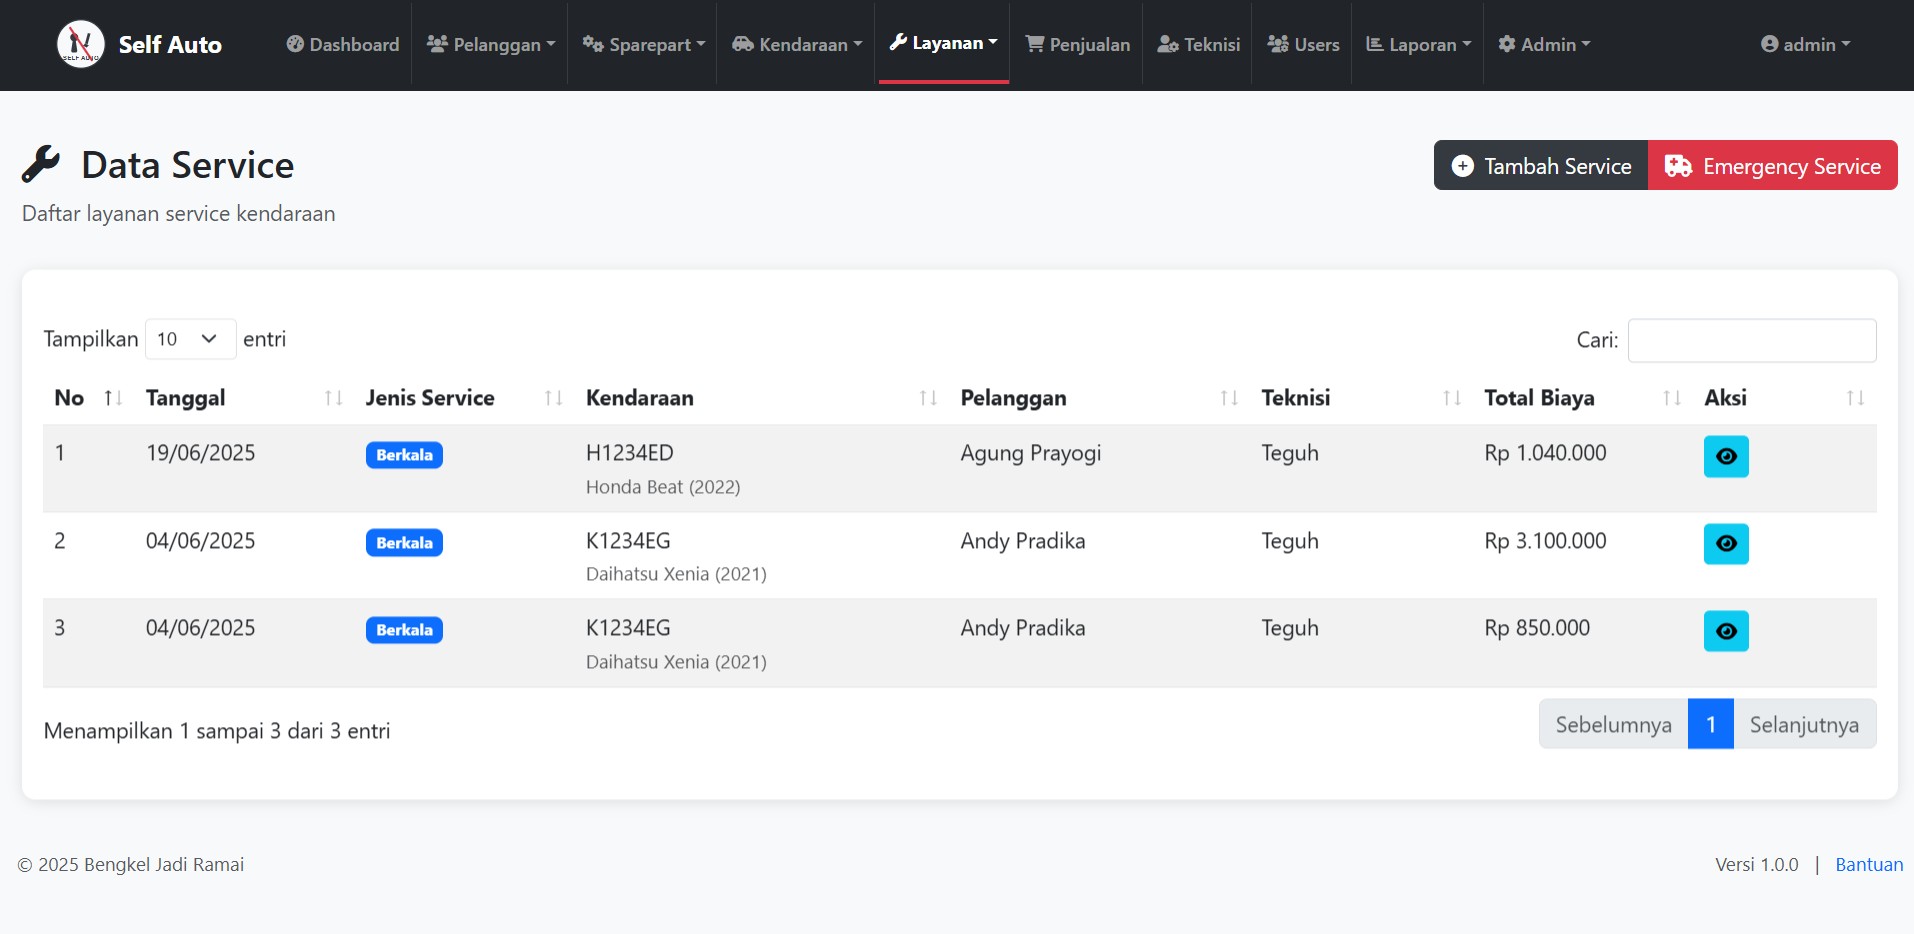Select page 1 in pagination
The height and width of the screenshot is (934, 1914).
pos(1711,724)
